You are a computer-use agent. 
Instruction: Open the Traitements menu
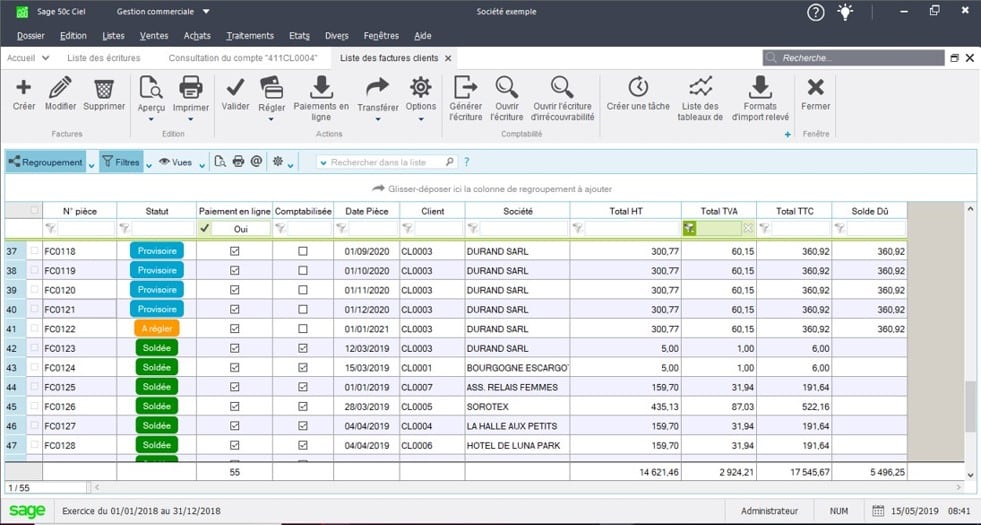click(x=250, y=36)
